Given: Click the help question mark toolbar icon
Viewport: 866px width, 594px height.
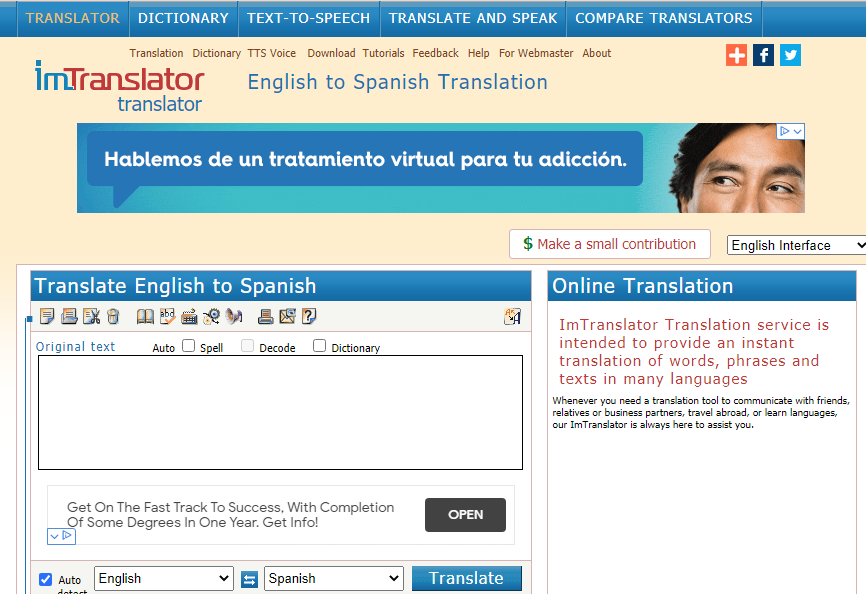Looking at the screenshot, I should (309, 317).
